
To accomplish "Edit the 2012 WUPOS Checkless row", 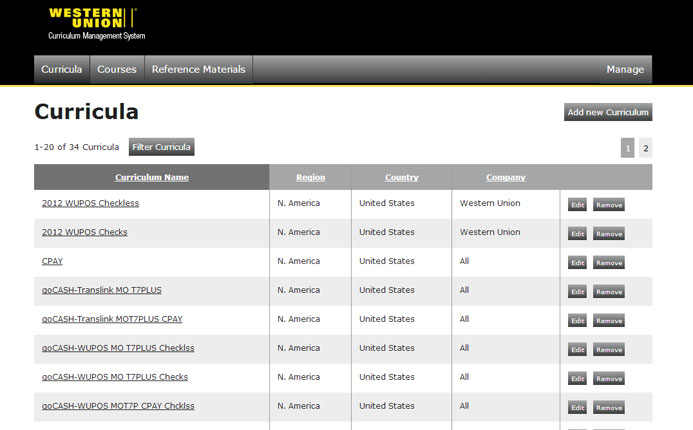I will 577,205.
